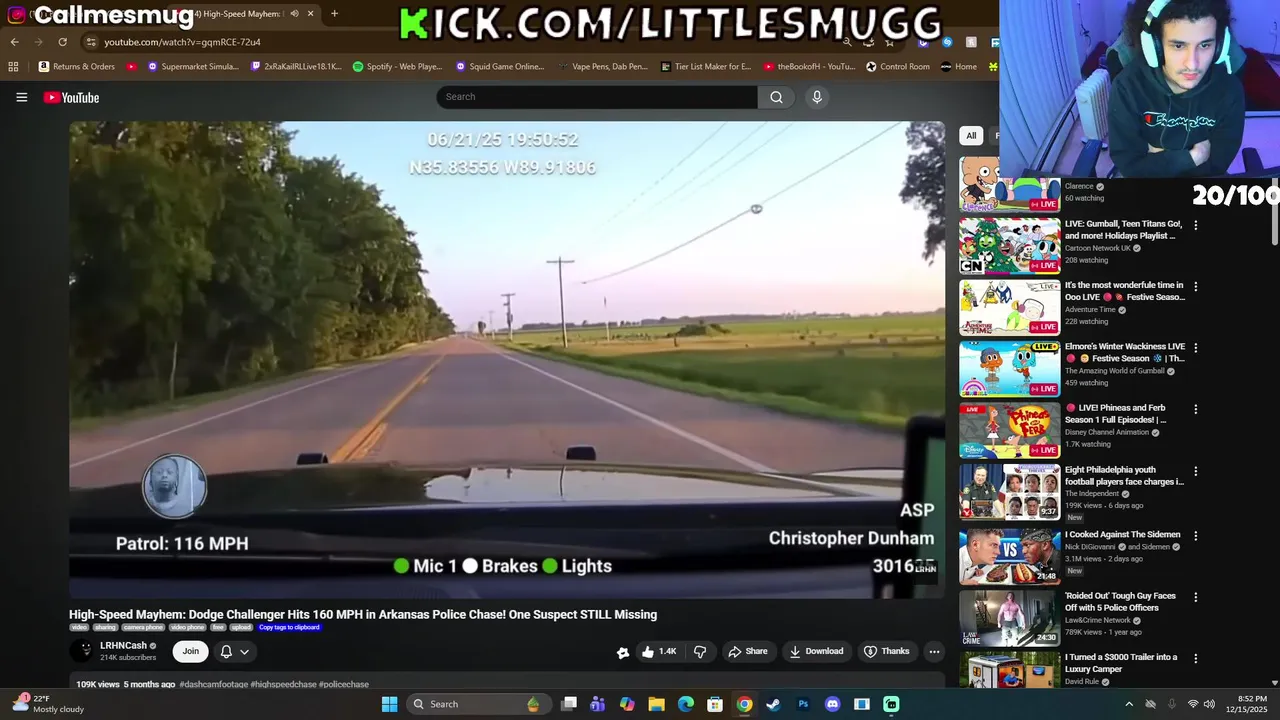Share the video
The width and height of the screenshot is (1280, 720).
click(748, 651)
